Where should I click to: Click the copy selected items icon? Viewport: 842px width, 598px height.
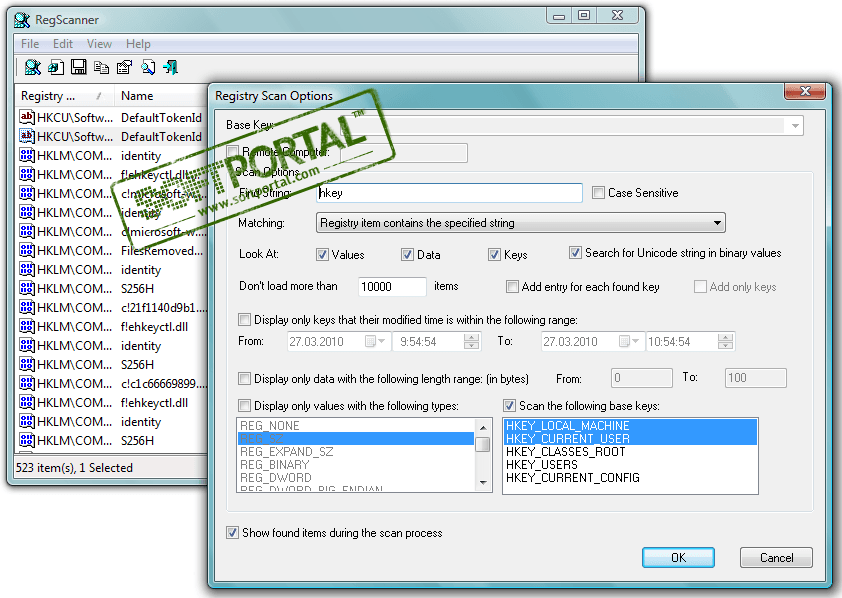(101, 67)
